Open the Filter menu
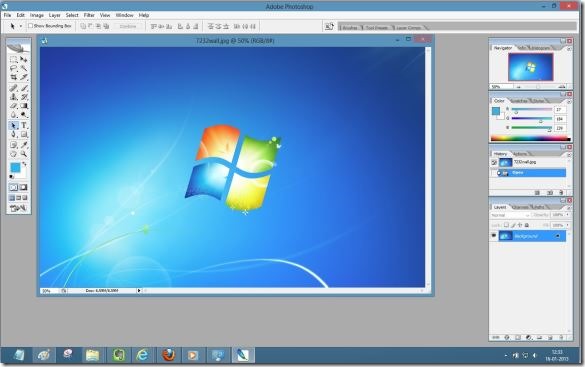585x367 pixels. pos(89,15)
